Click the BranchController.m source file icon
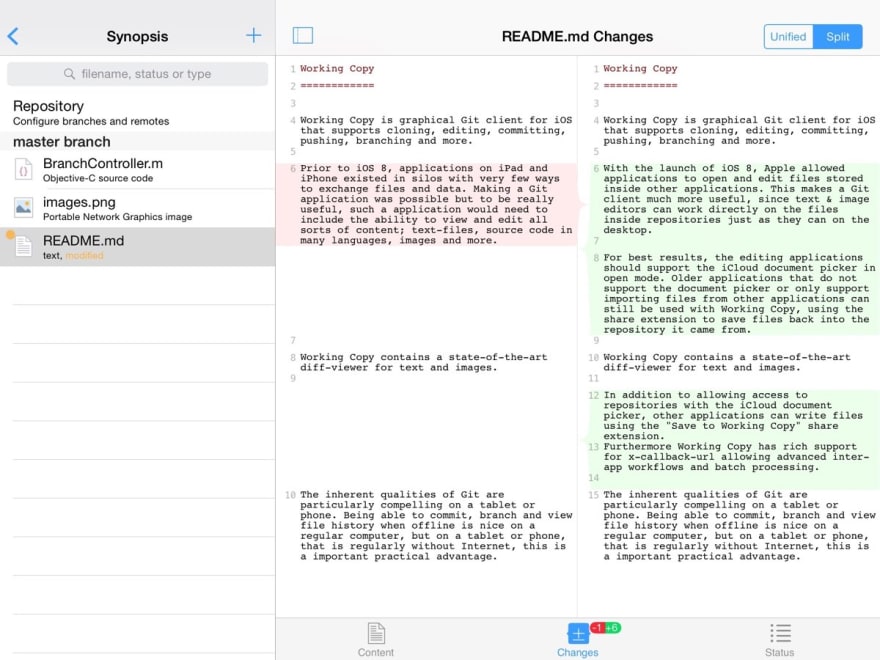The image size is (880, 660). (x=24, y=170)
